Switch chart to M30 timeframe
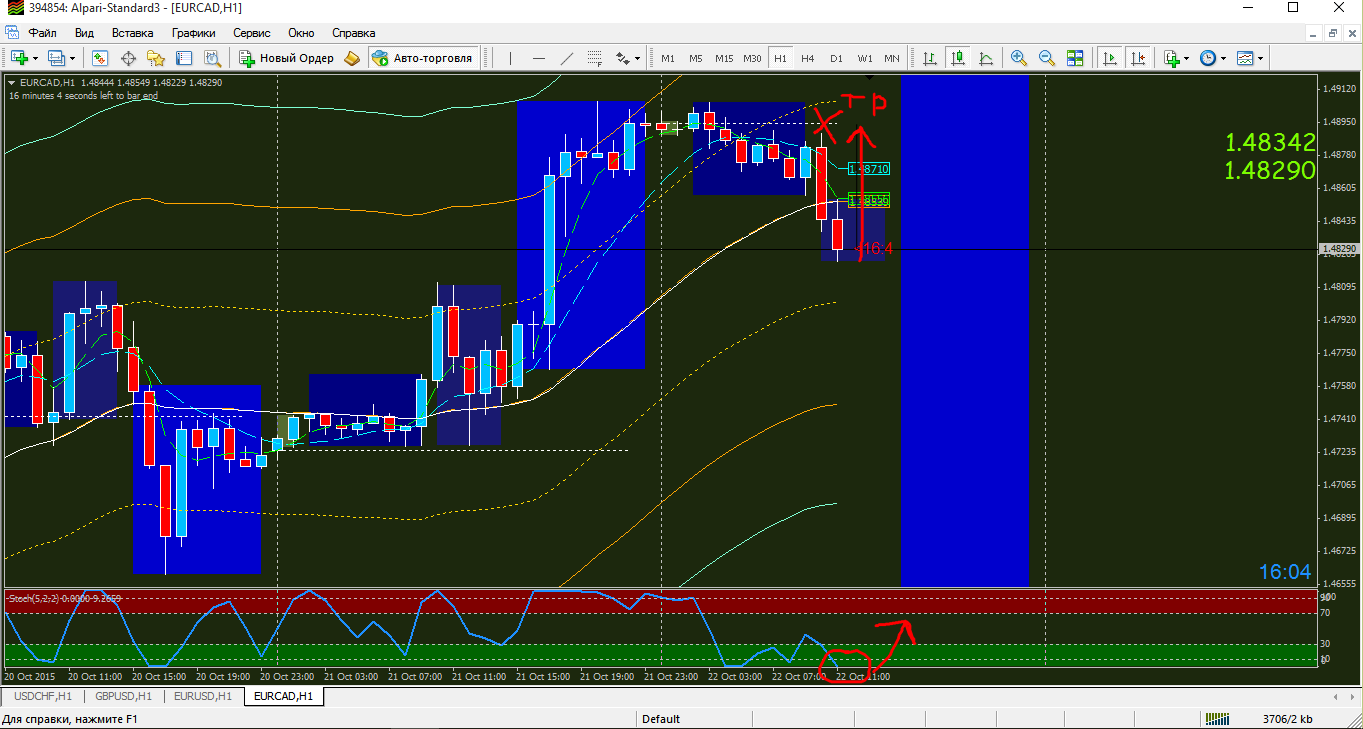The width and height of the screenshot is (1363, 729). (x=752, y=58)
